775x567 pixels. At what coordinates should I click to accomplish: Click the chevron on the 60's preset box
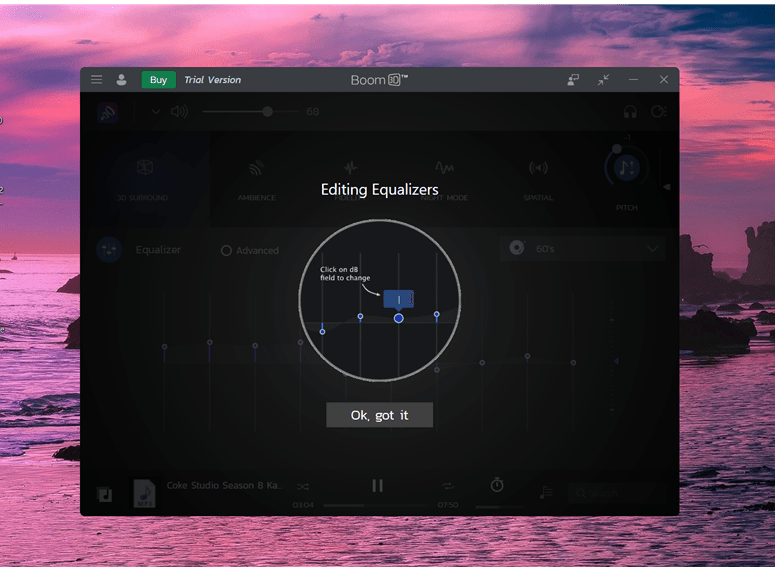(x=653, y=249)
